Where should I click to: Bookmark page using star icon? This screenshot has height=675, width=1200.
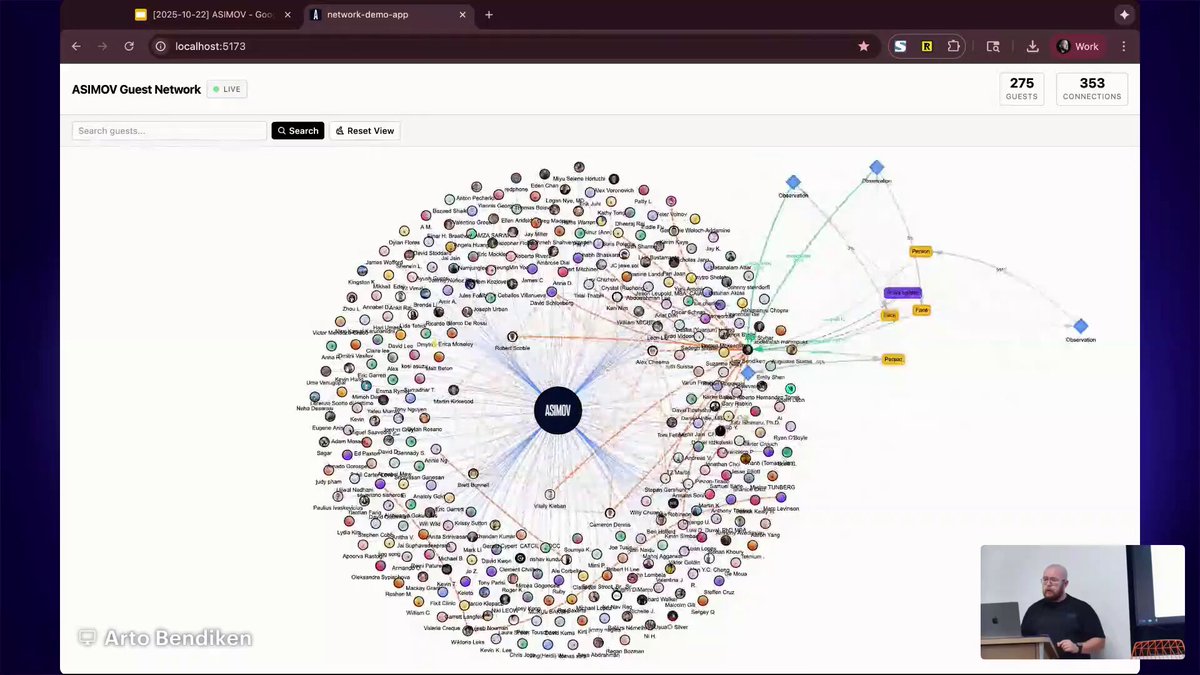tap(863, 46)
